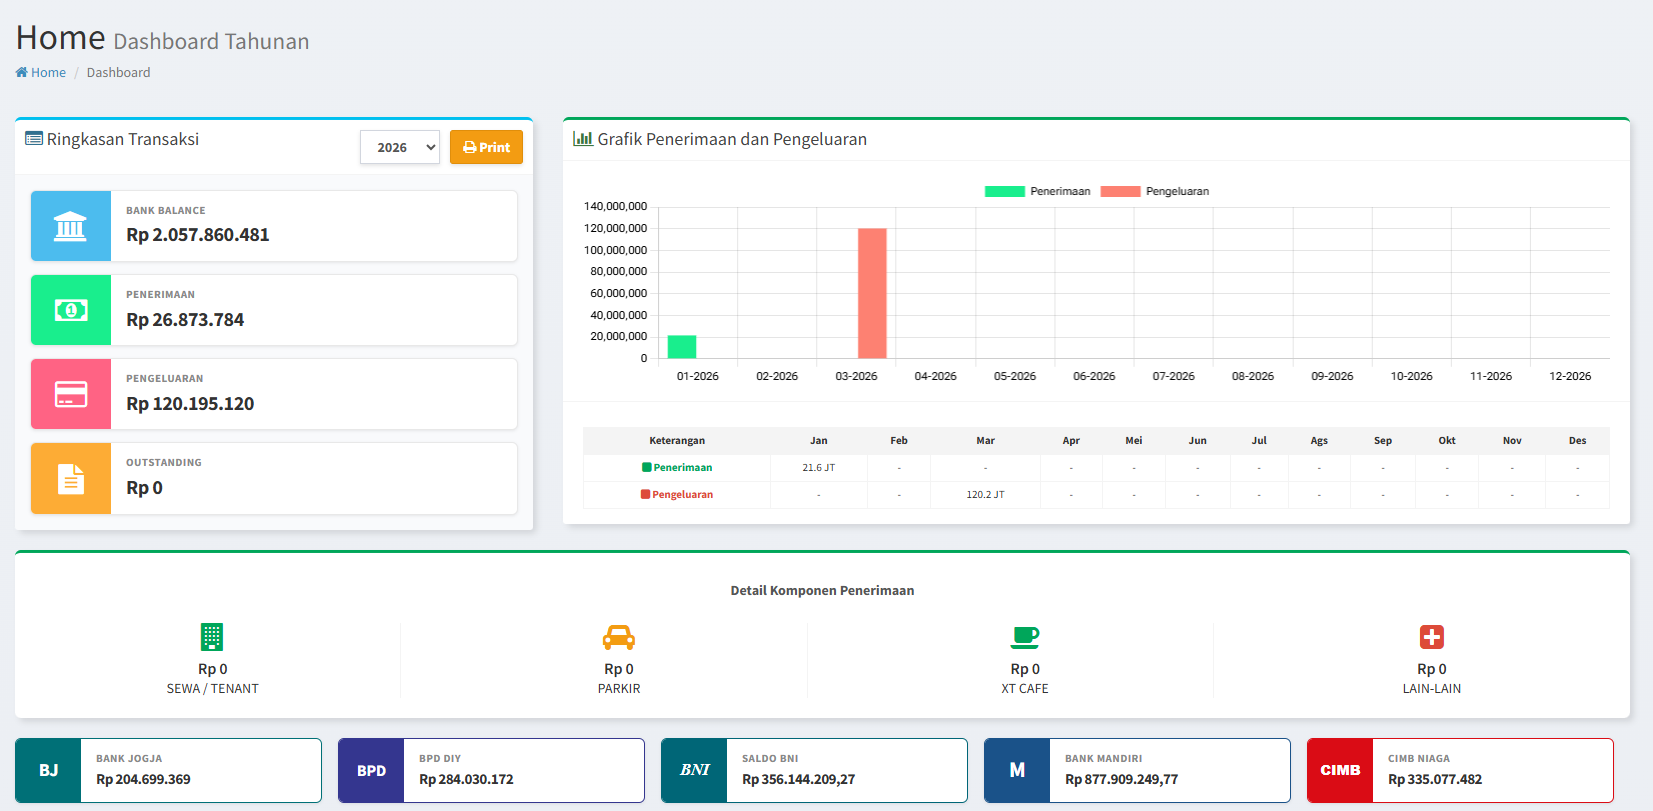1653x811 pixels.
Task: Click the Home breadcrumb link
Action: (x=41, y=73)
